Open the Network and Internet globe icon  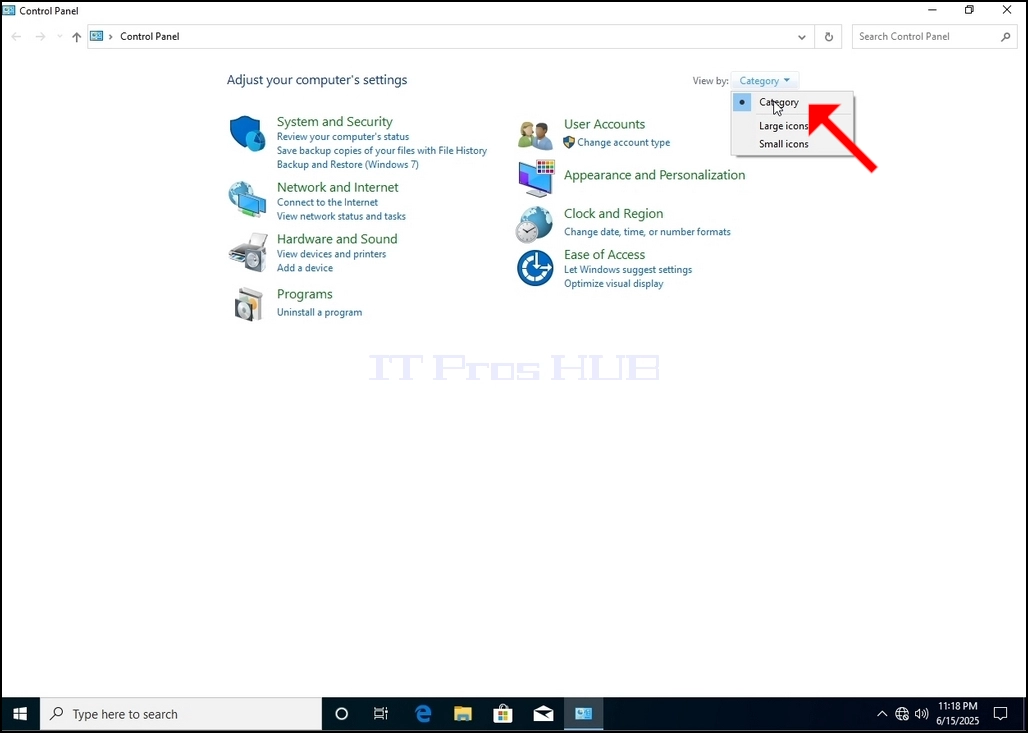pos(247,199)
